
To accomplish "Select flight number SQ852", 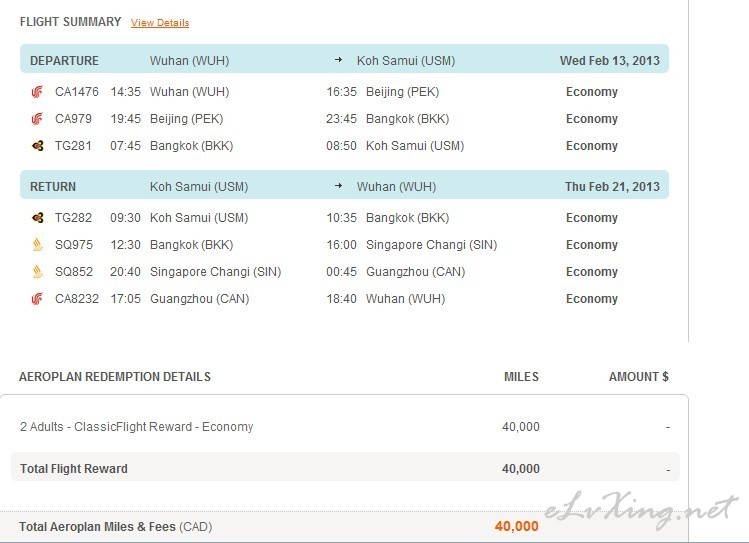I will click(x=74, y=272).
